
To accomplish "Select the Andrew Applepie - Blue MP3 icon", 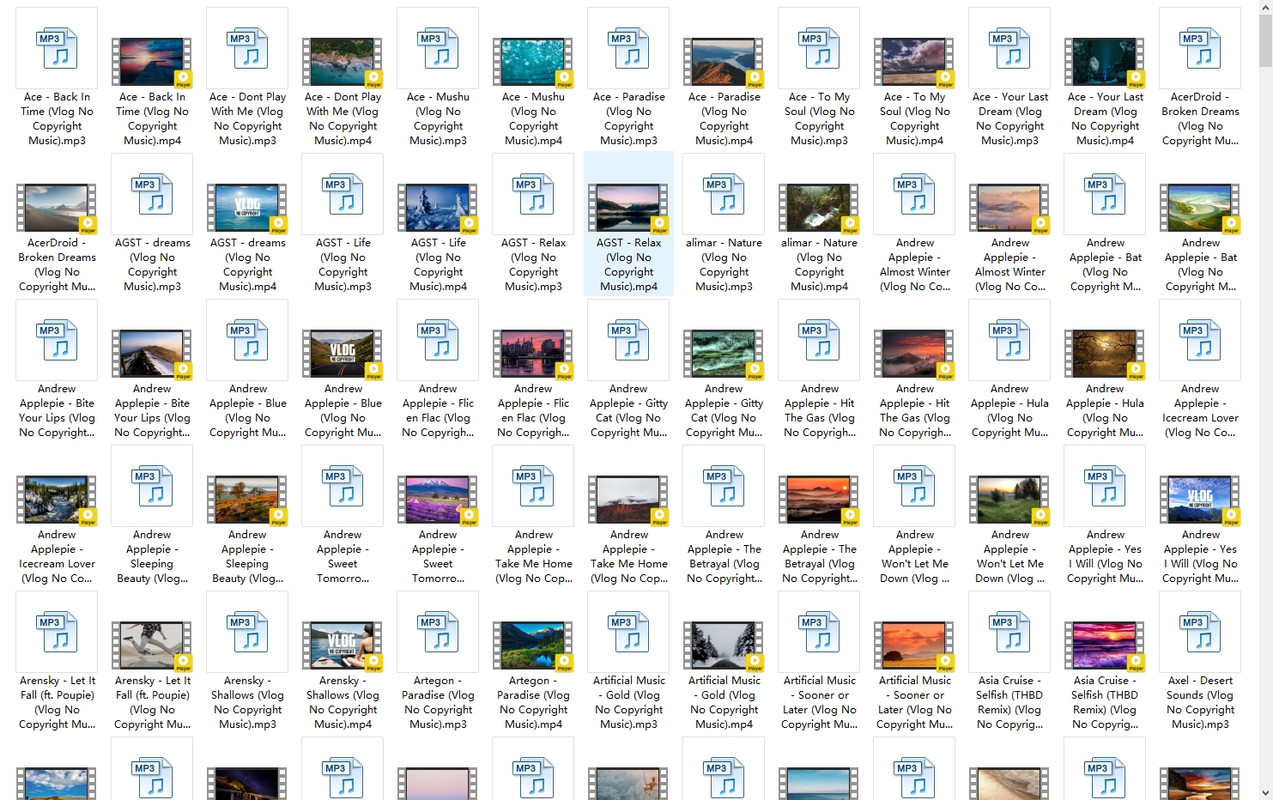I will coord(248,340).
